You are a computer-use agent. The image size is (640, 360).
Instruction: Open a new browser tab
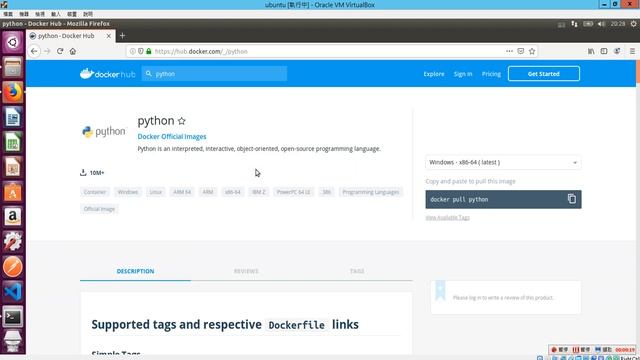122,36
